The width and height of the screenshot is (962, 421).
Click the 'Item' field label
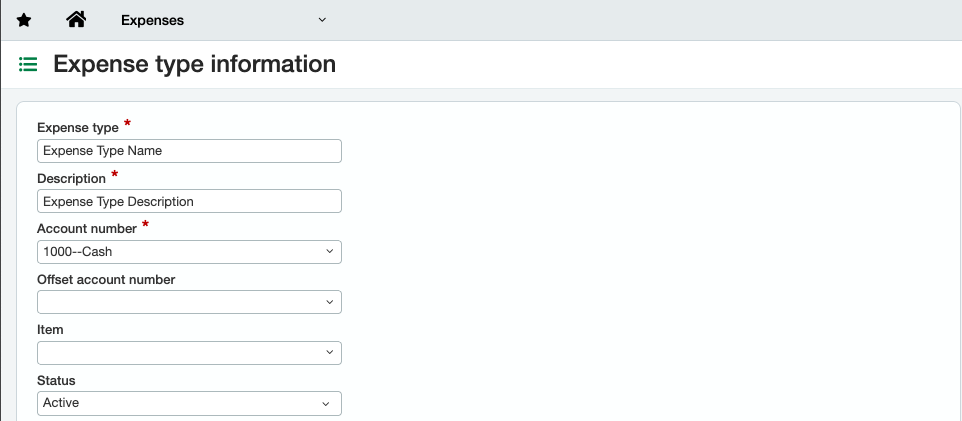[50, 329]
